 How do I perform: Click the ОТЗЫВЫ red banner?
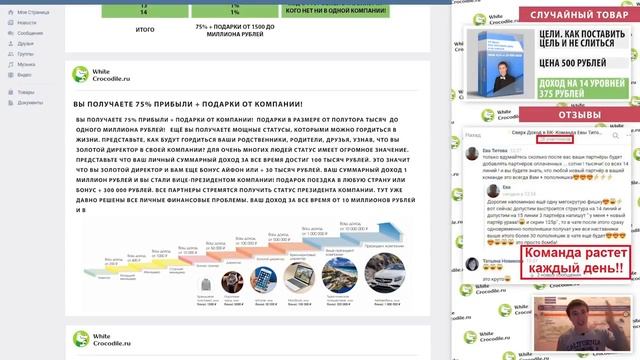point(579,115)
